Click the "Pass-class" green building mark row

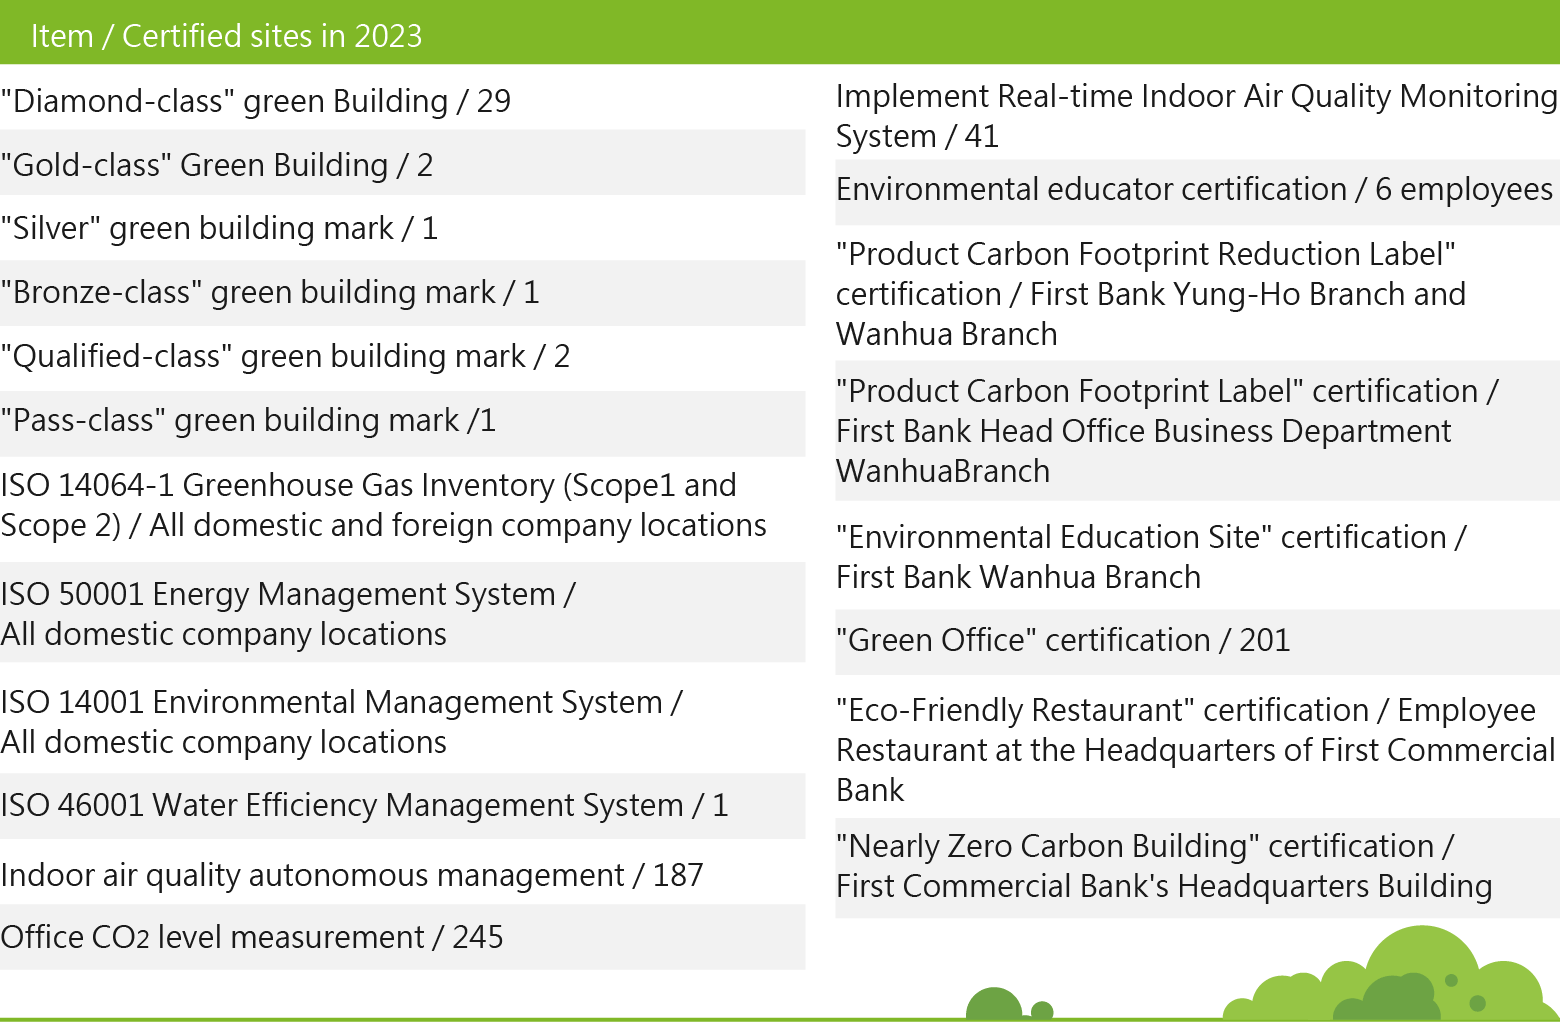pyautogui.click(x=402, y=423)
